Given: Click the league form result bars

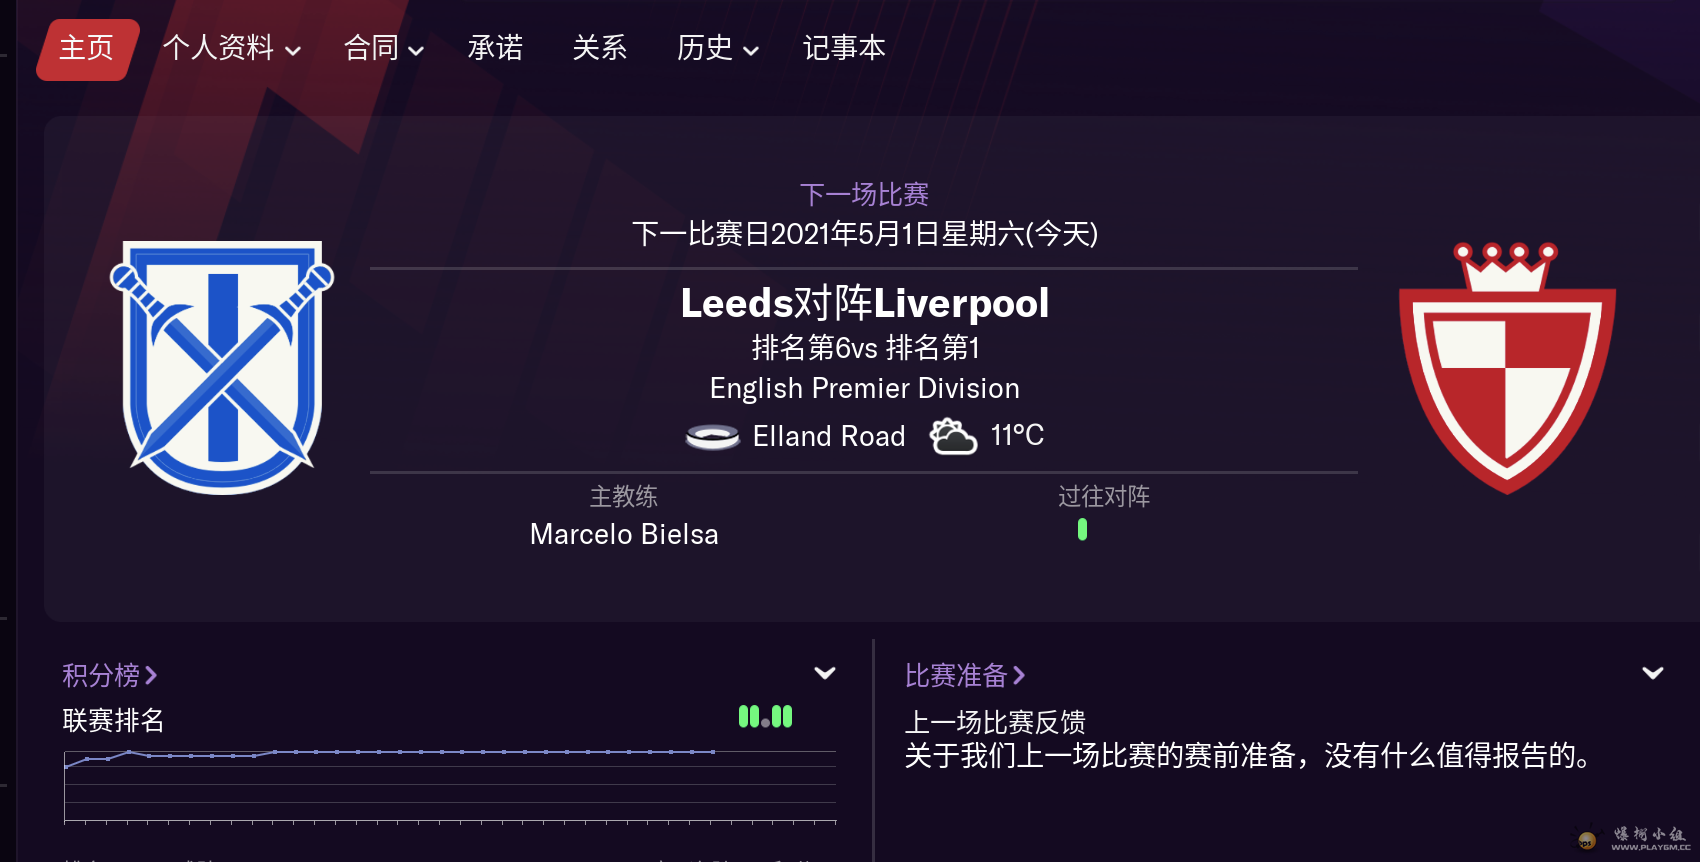Looking at the screenshot, I should (x=765, y=717).
